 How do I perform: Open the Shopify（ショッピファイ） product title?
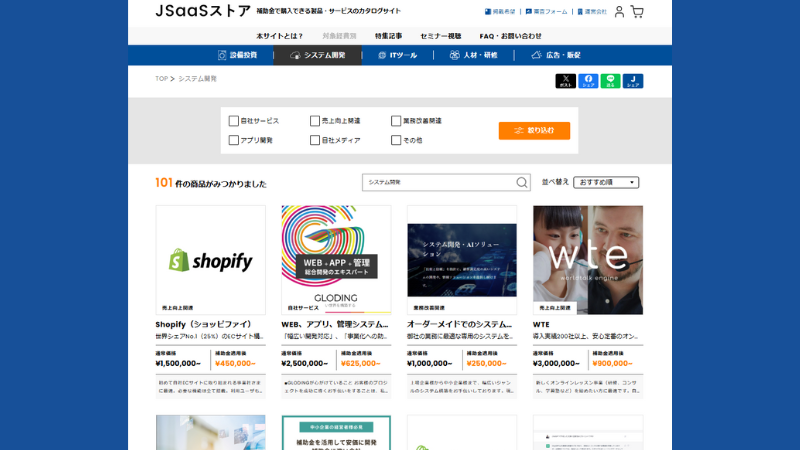[204, 324]
